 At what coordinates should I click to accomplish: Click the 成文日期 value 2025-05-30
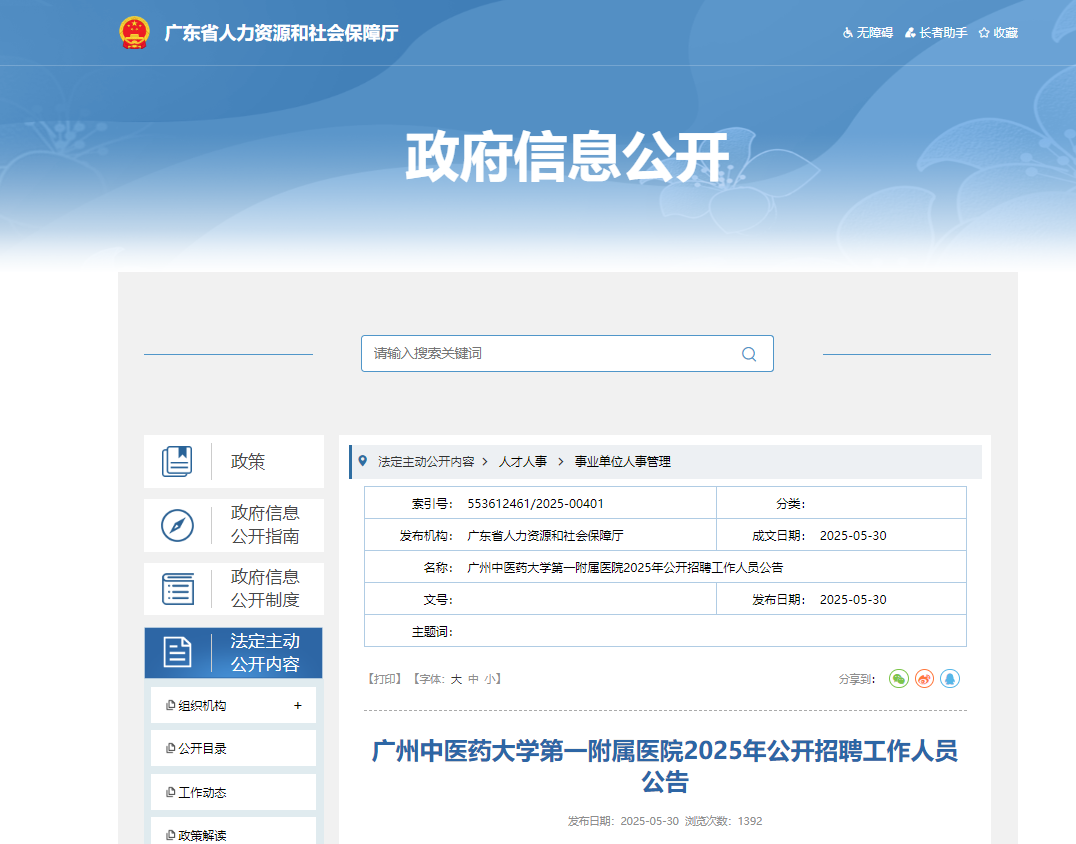(x=853, y=535)
